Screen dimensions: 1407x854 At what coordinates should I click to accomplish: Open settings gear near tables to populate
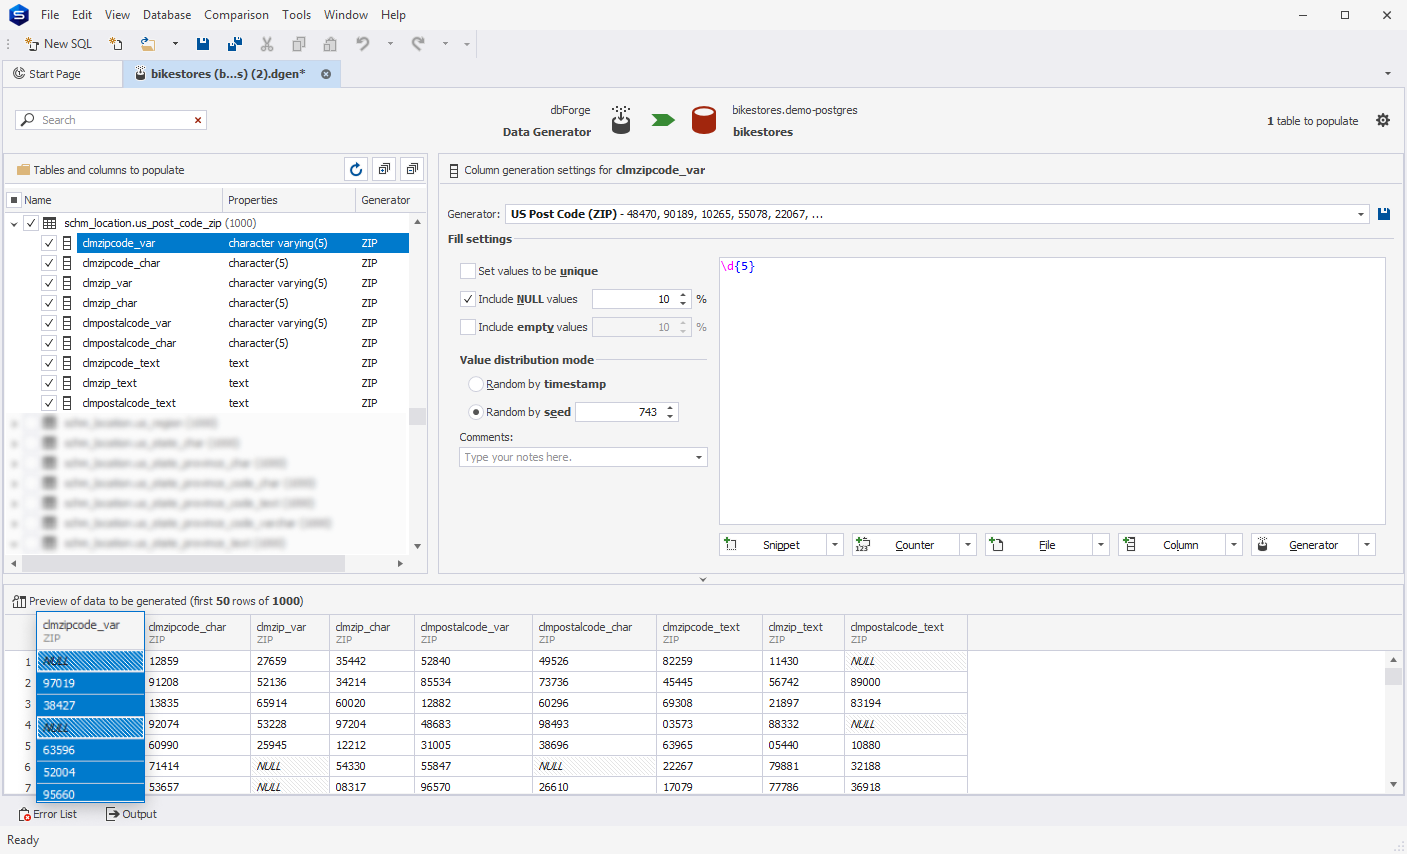1383,120
